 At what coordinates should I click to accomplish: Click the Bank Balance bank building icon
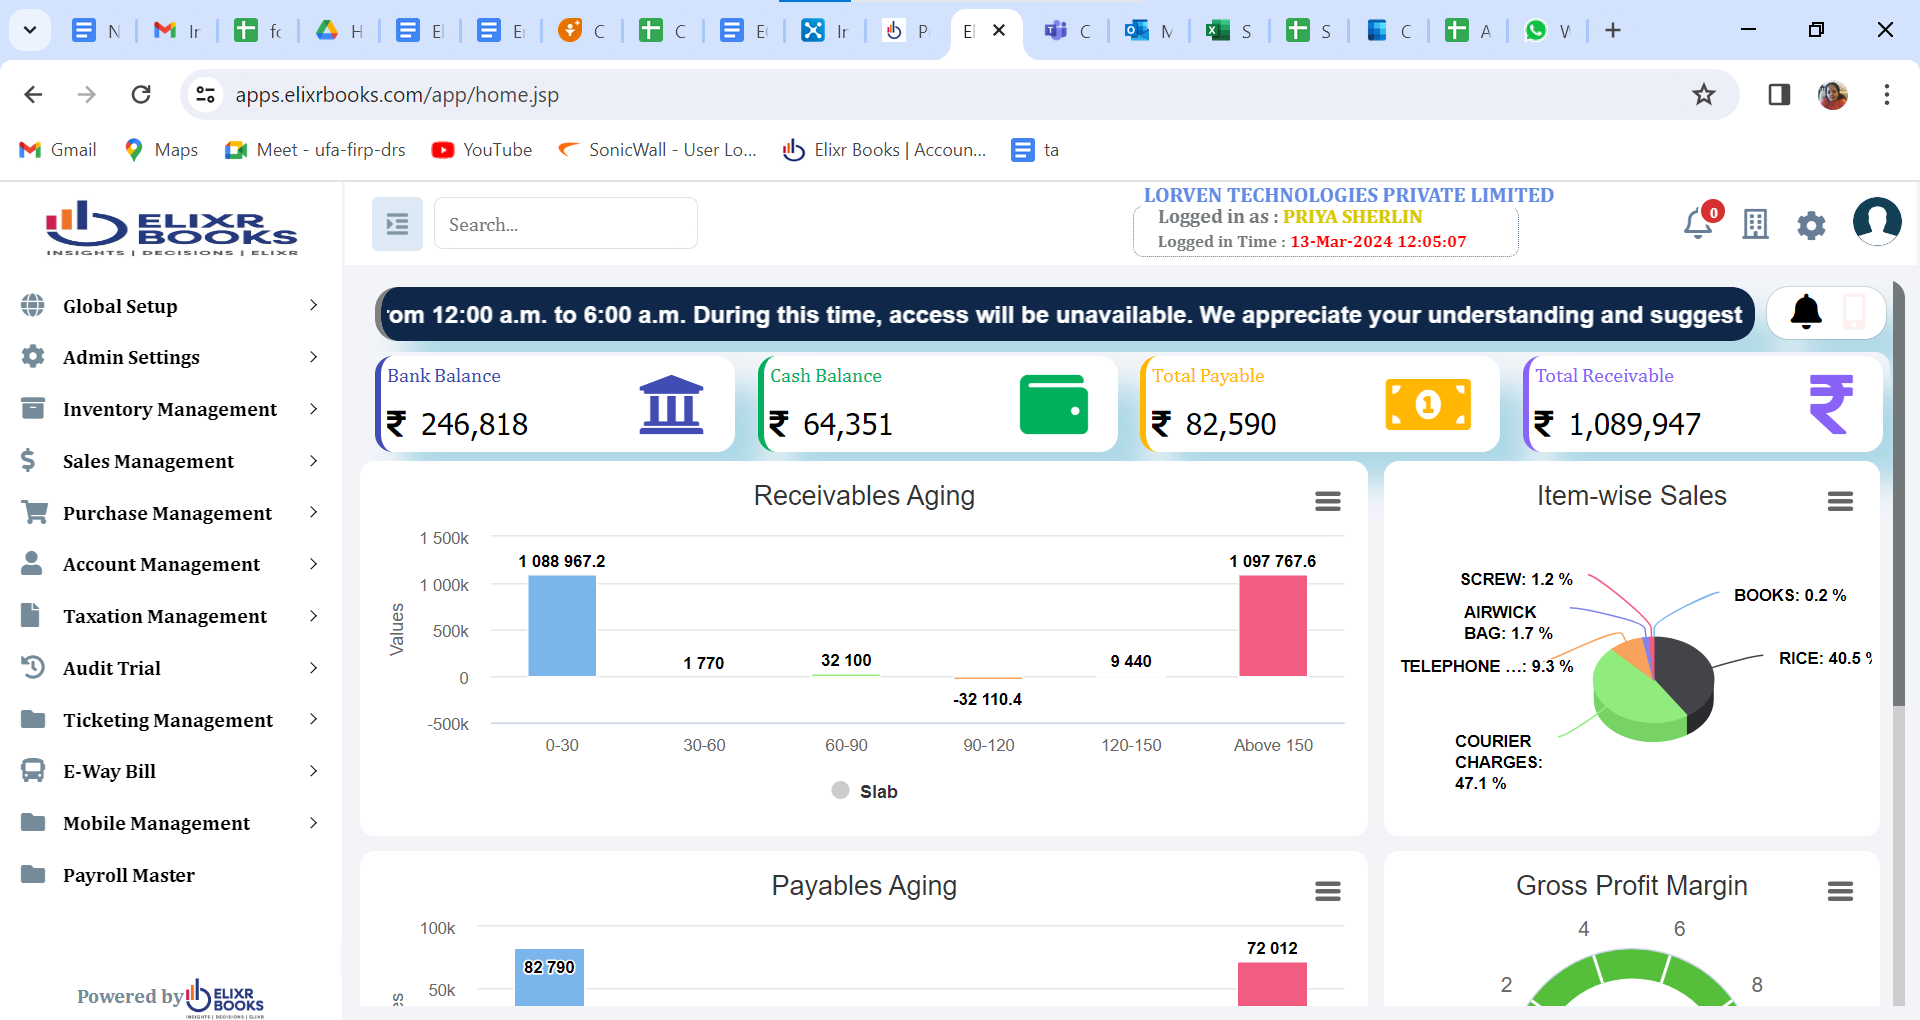click(x=671, y=405)
